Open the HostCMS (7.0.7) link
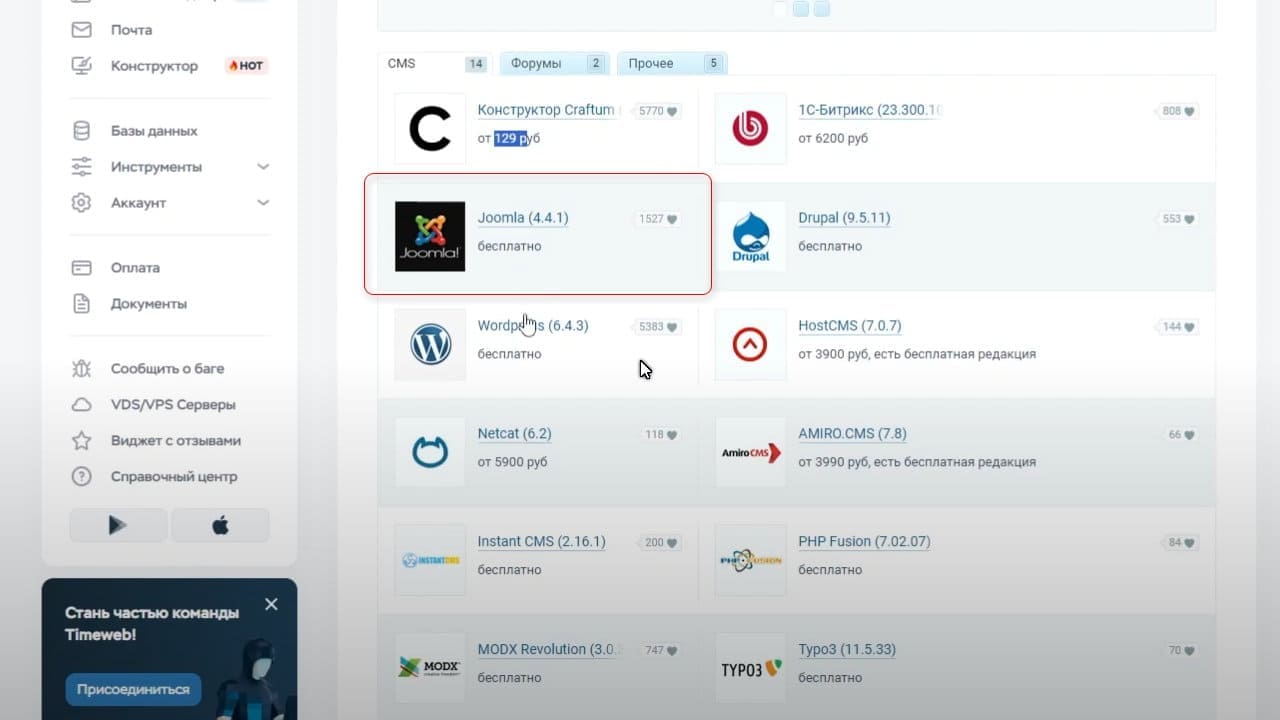The image size is (1280, 720). (x=850, y=326)
